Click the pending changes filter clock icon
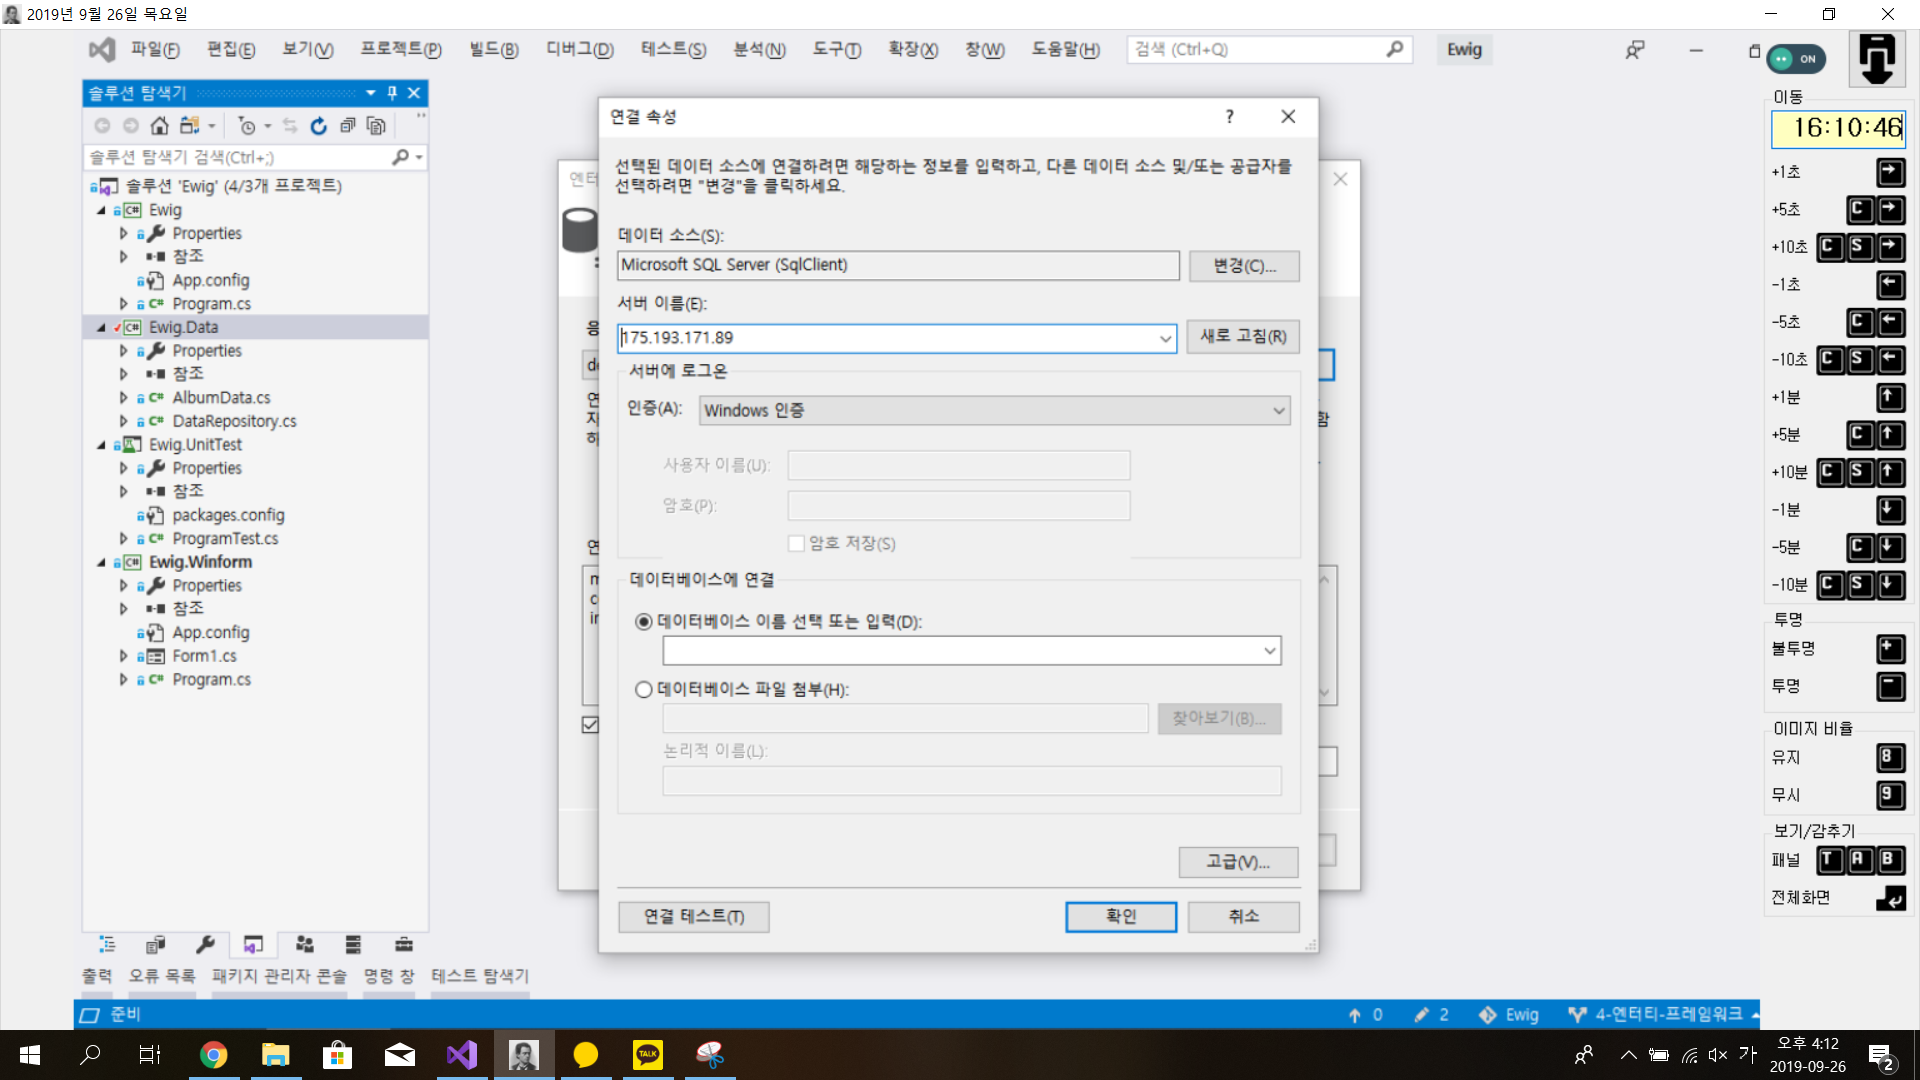This screenshot has height=1080, width=1920. pos(247,126)
